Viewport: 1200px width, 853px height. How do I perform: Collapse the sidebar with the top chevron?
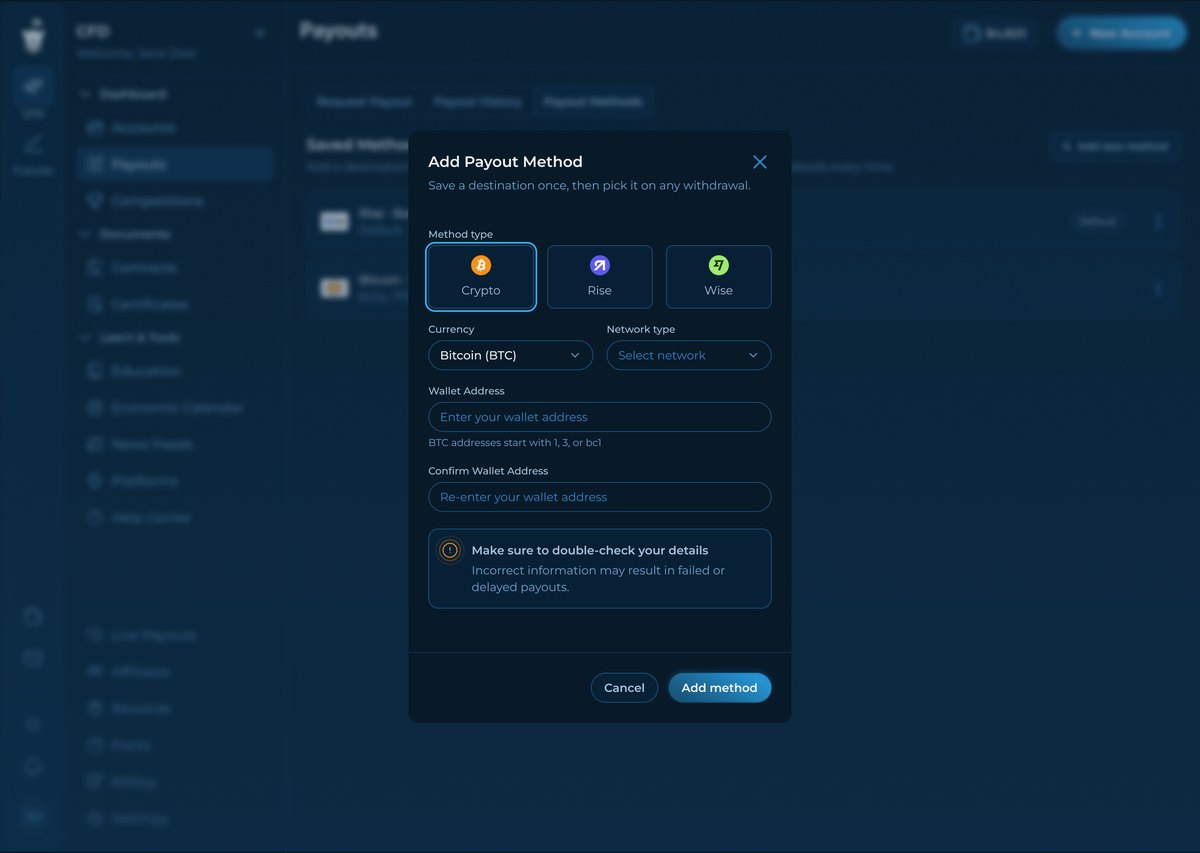[x=260, y=33]
